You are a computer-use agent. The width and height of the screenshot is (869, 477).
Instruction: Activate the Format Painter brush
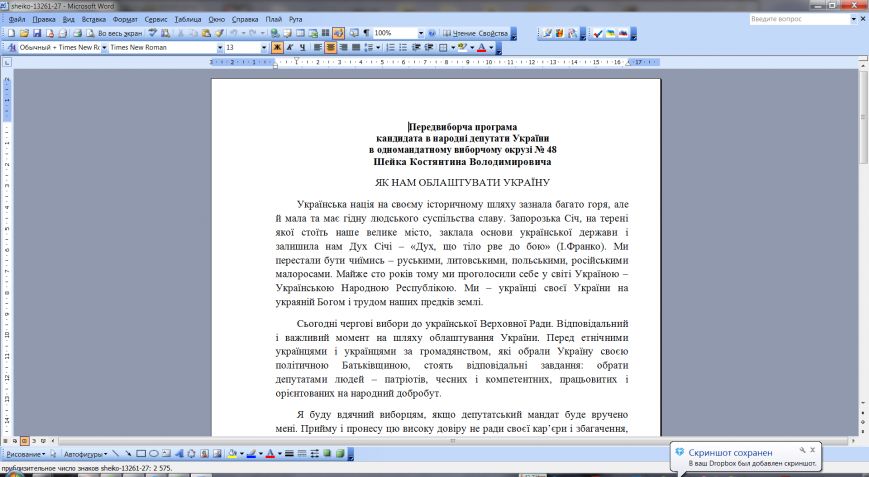coord(219,33)
